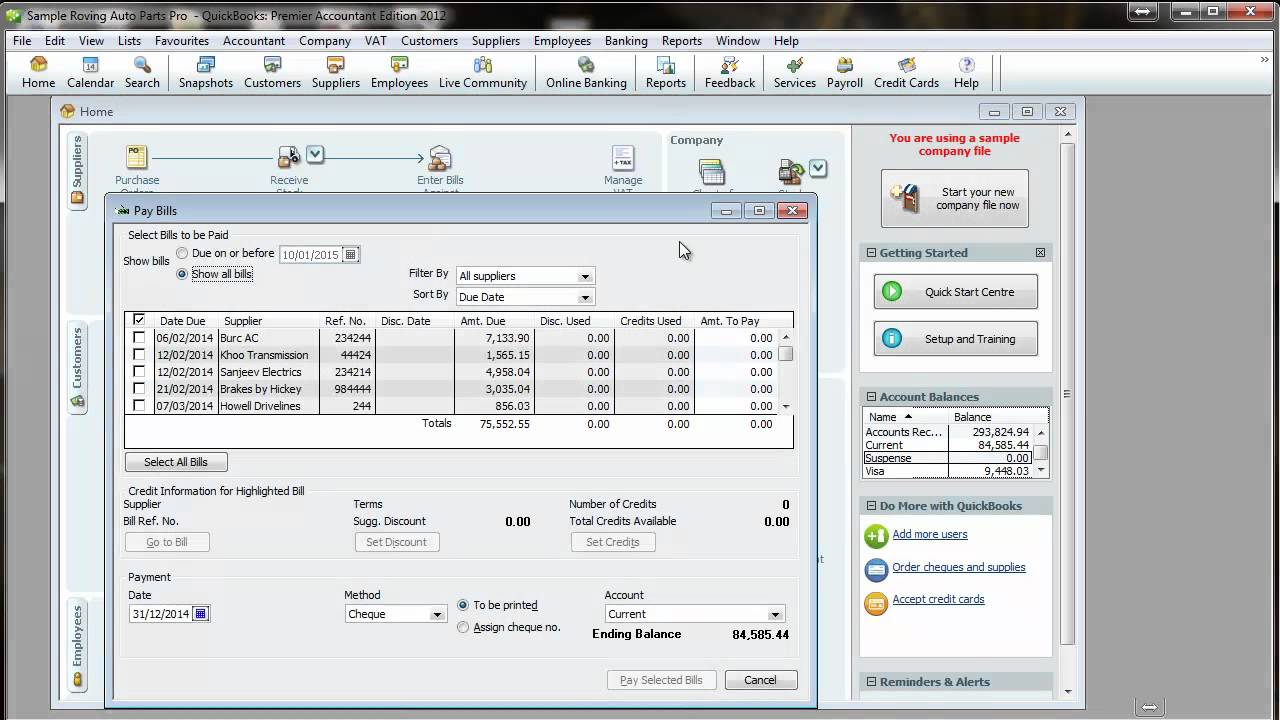
Task: Select the 'To be printed' radio button
Action: point(463,605)
